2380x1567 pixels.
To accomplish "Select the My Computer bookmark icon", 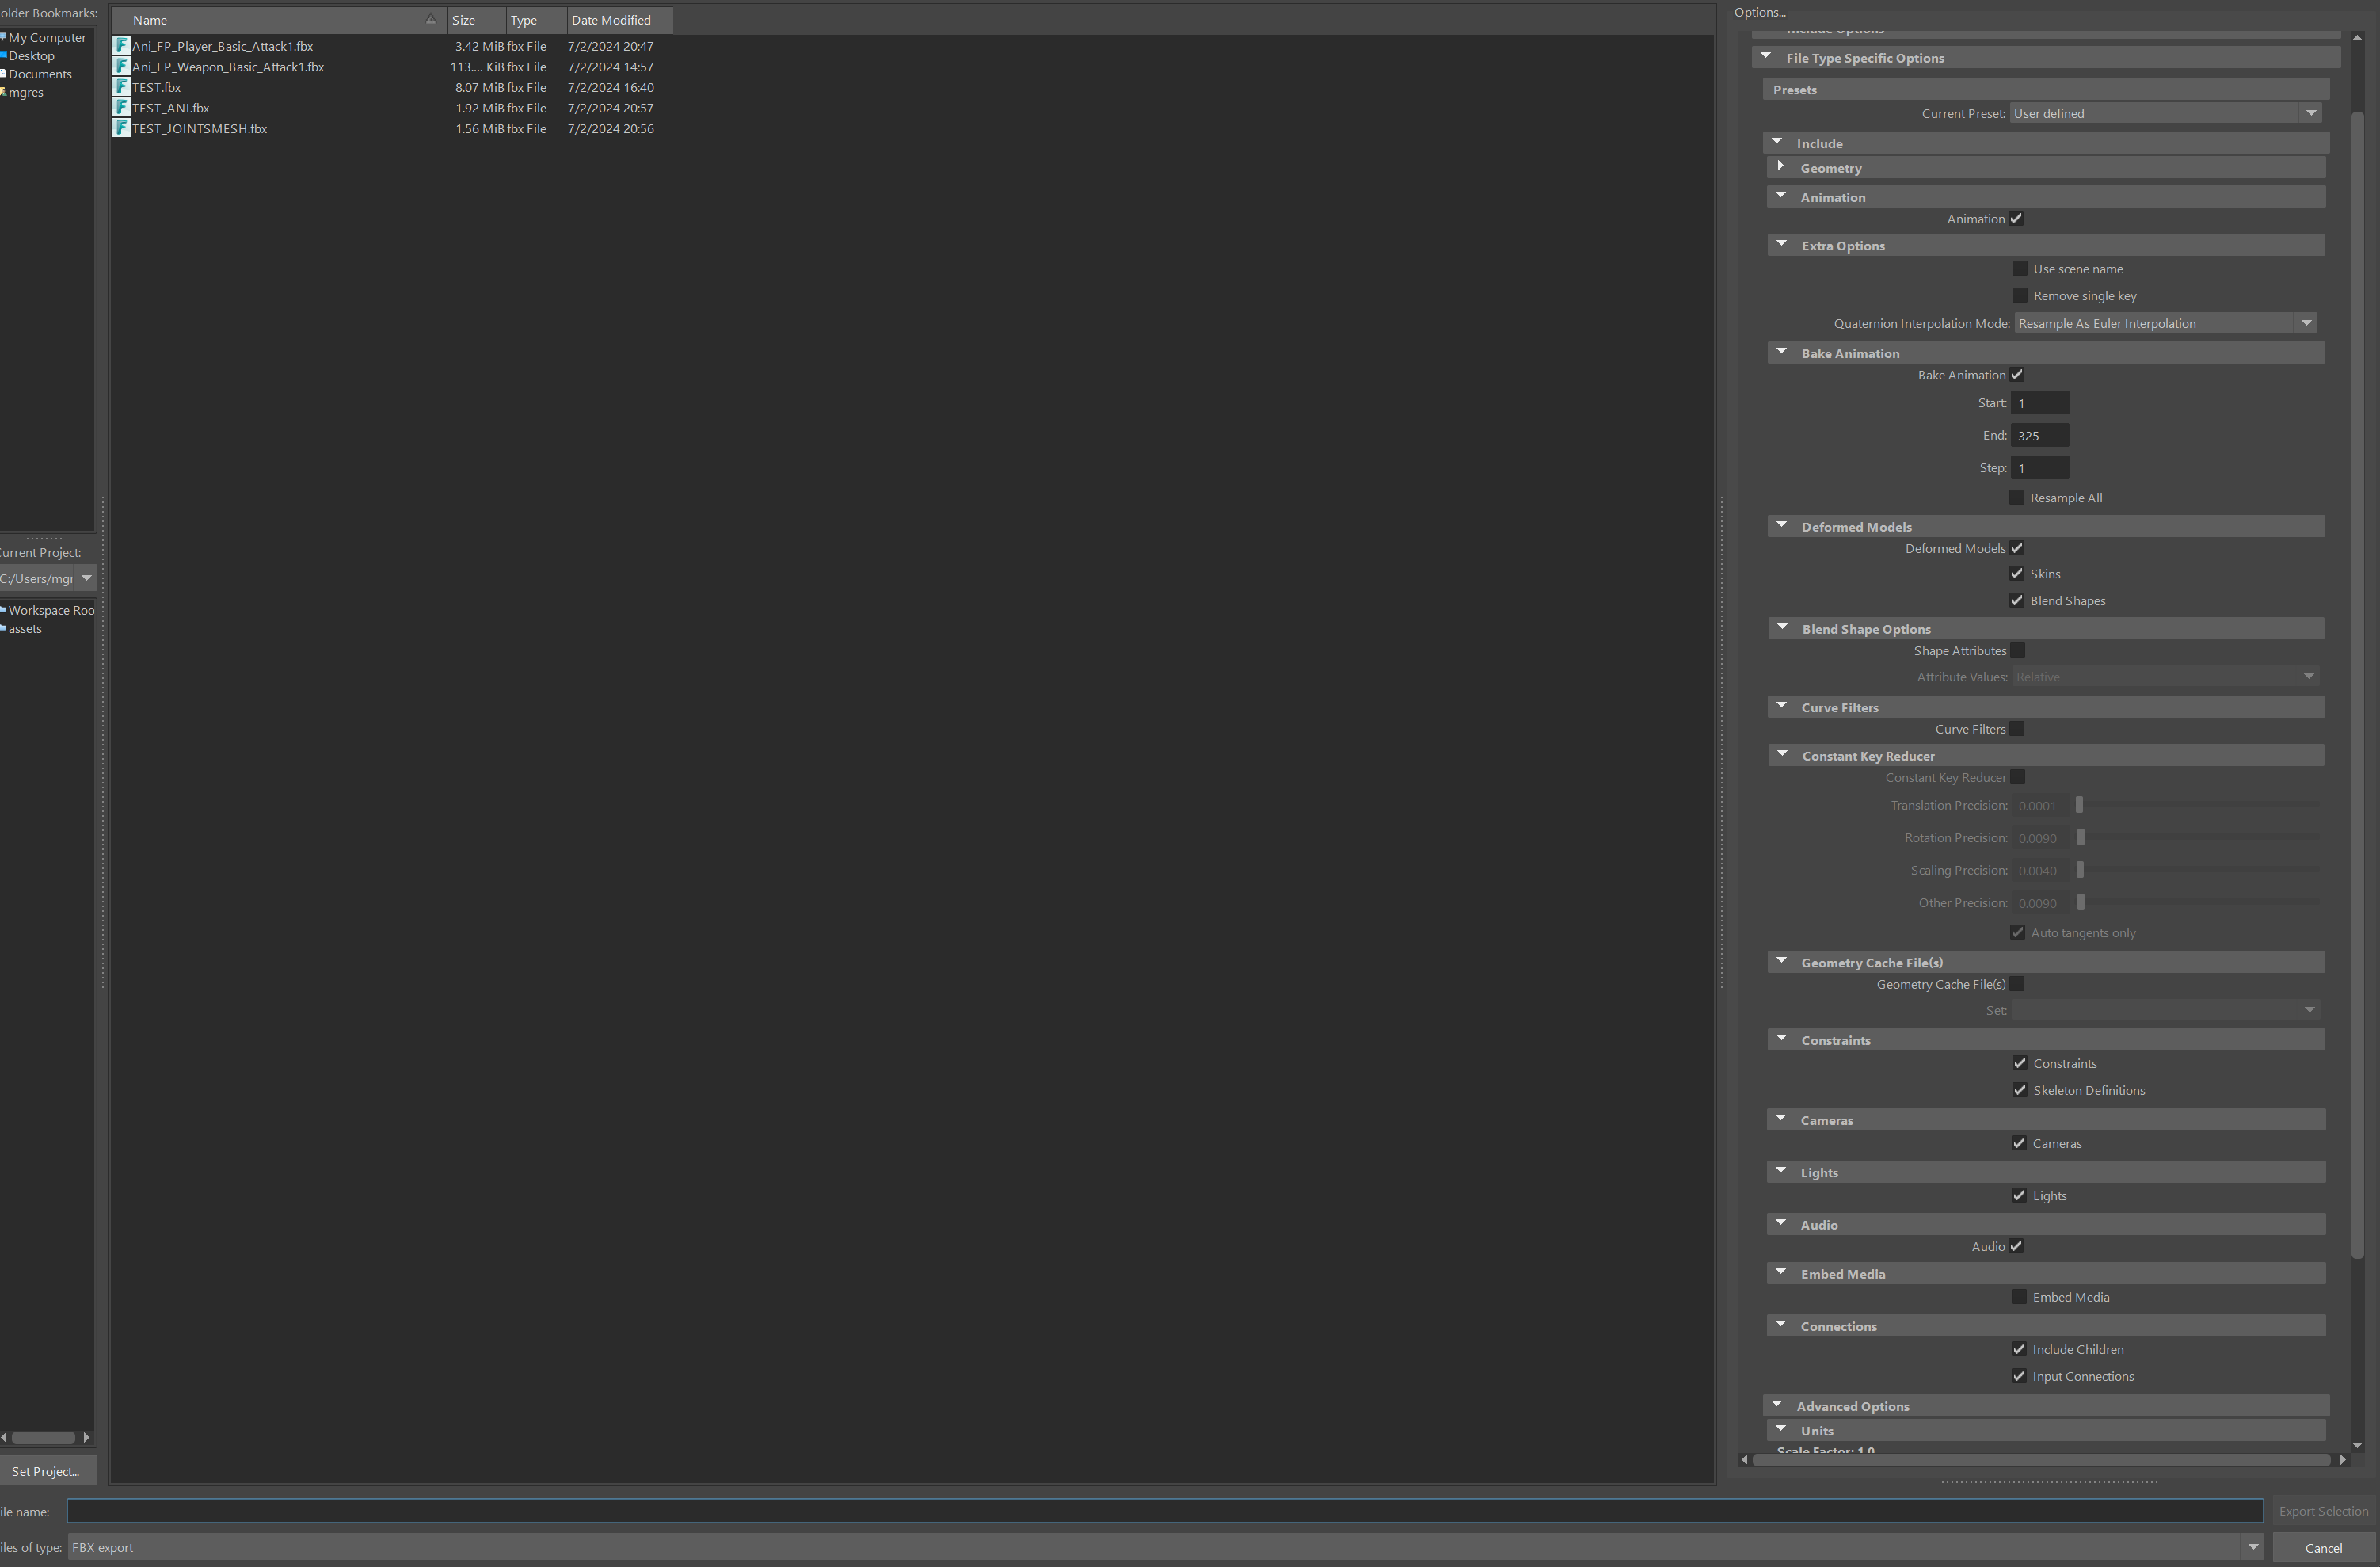I will 4,37.
